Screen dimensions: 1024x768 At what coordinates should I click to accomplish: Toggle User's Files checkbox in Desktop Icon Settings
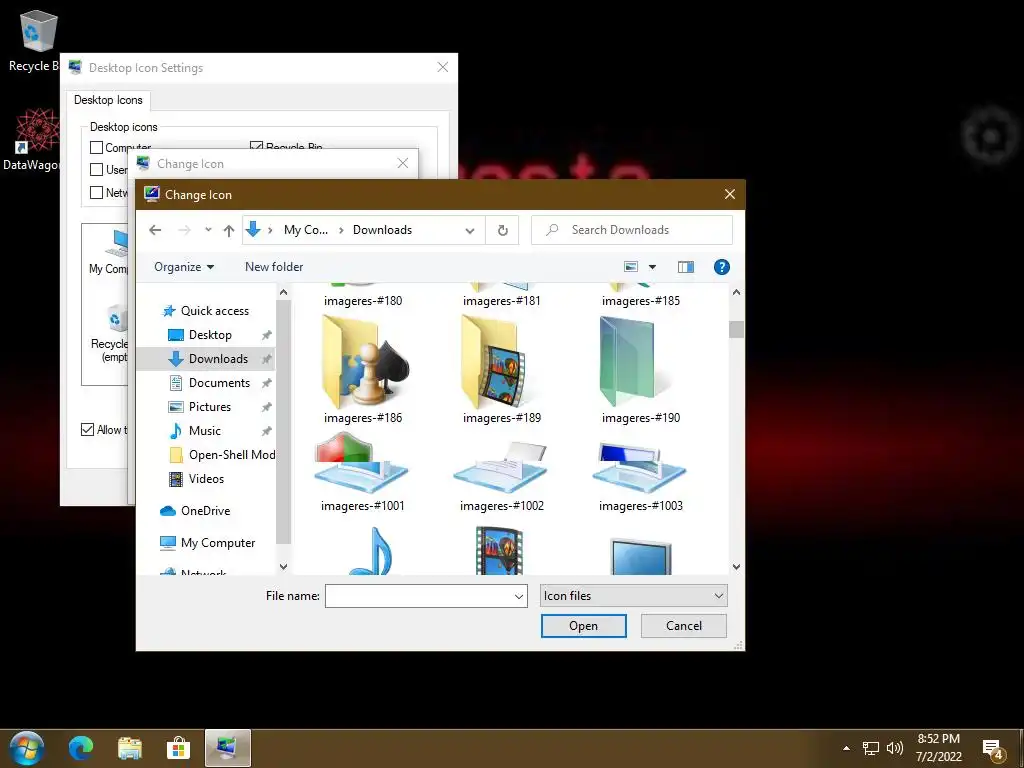97,170
